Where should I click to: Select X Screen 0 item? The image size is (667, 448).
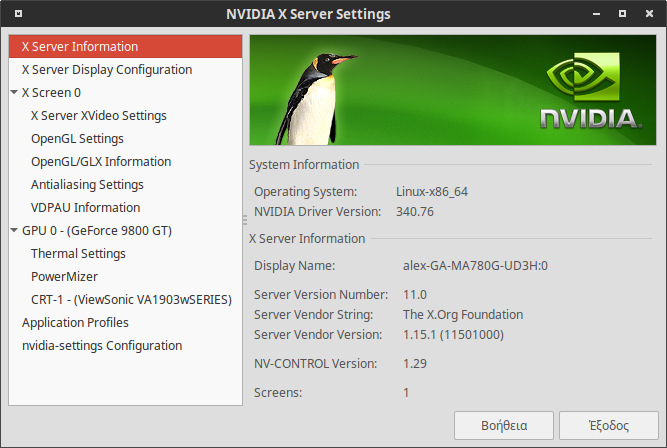tap(51, 92)
